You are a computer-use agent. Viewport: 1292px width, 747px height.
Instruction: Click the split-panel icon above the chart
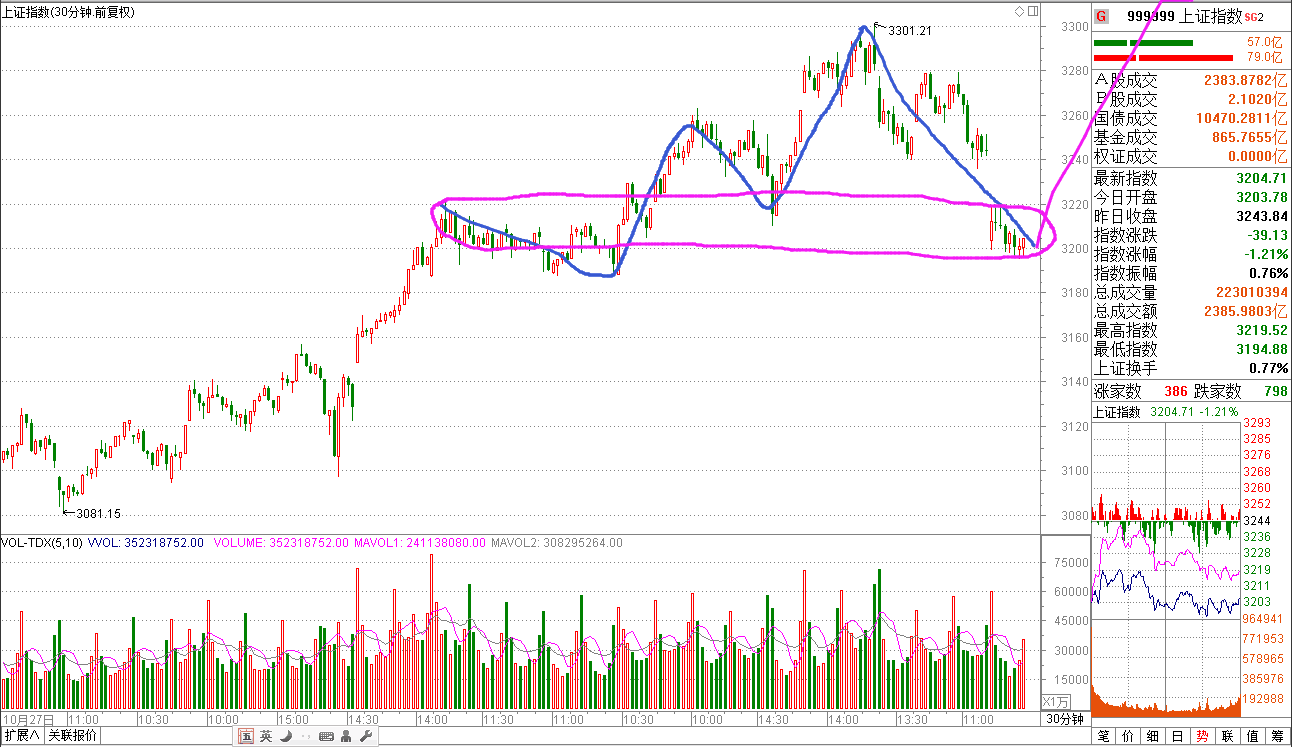point(1032,12)
